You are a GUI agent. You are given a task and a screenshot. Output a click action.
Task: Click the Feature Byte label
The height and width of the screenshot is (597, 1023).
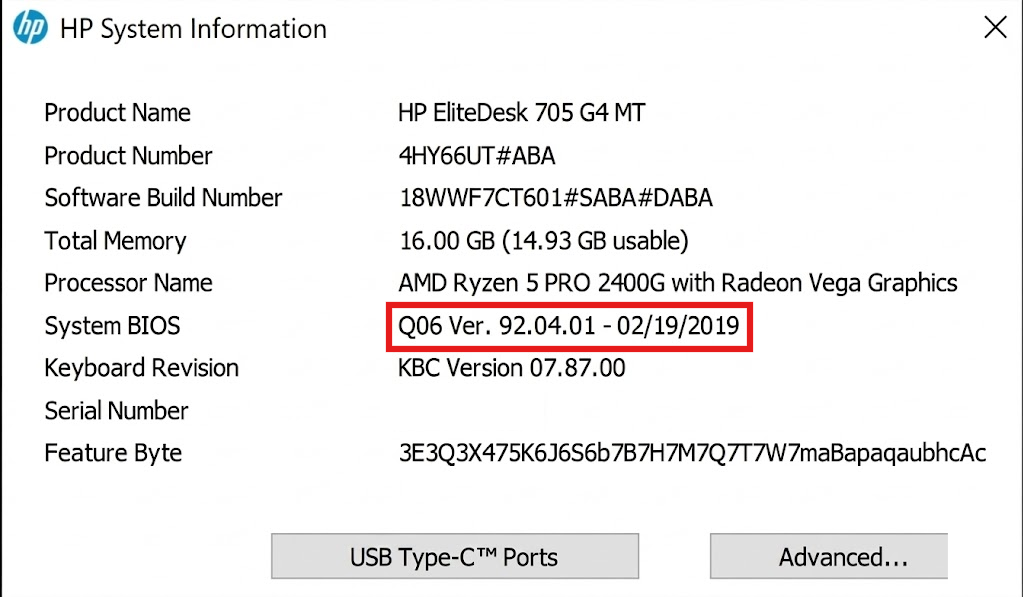click(x=112, y=453)
